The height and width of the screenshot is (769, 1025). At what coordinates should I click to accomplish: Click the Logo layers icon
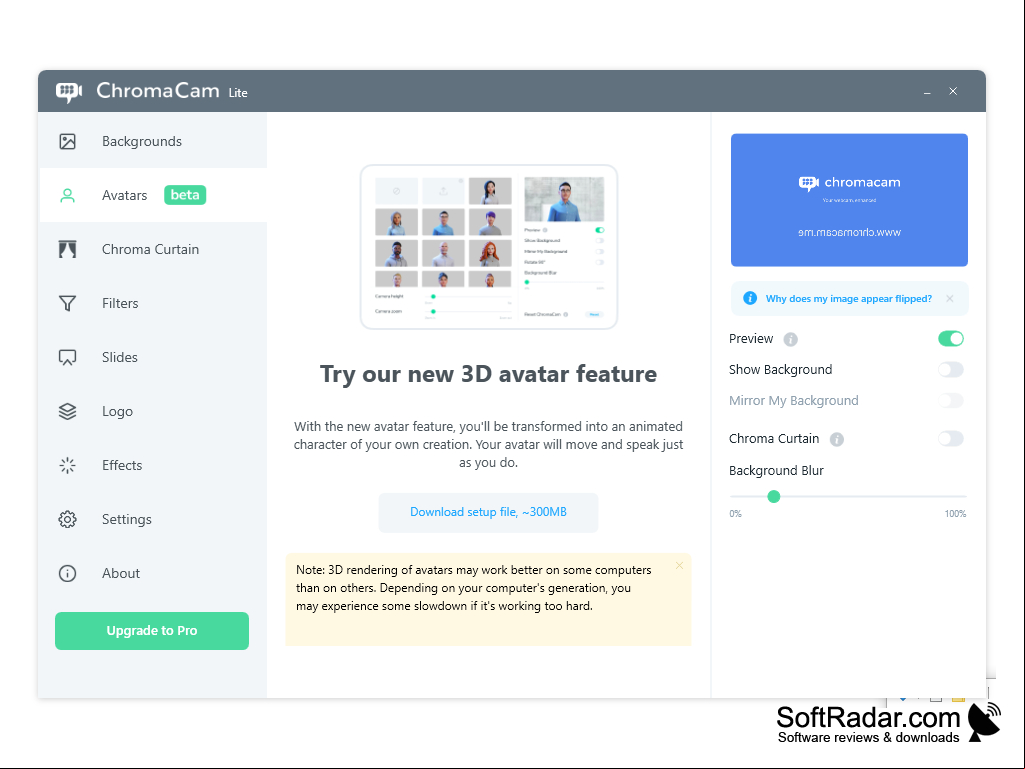click(x=67, y=411)
